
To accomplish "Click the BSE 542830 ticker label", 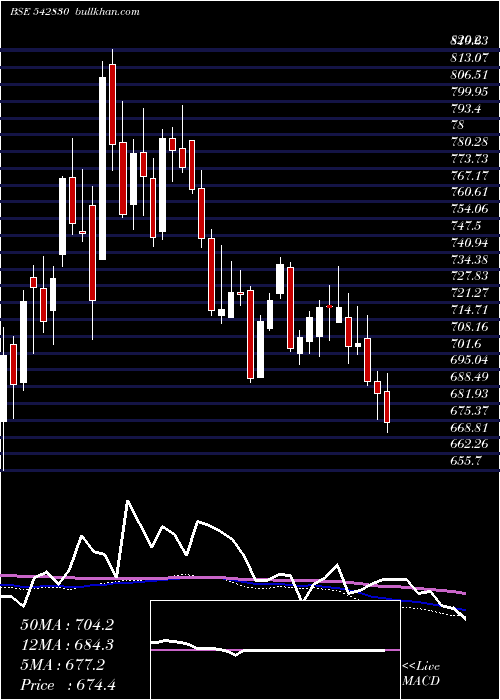I will click(39, 12).
